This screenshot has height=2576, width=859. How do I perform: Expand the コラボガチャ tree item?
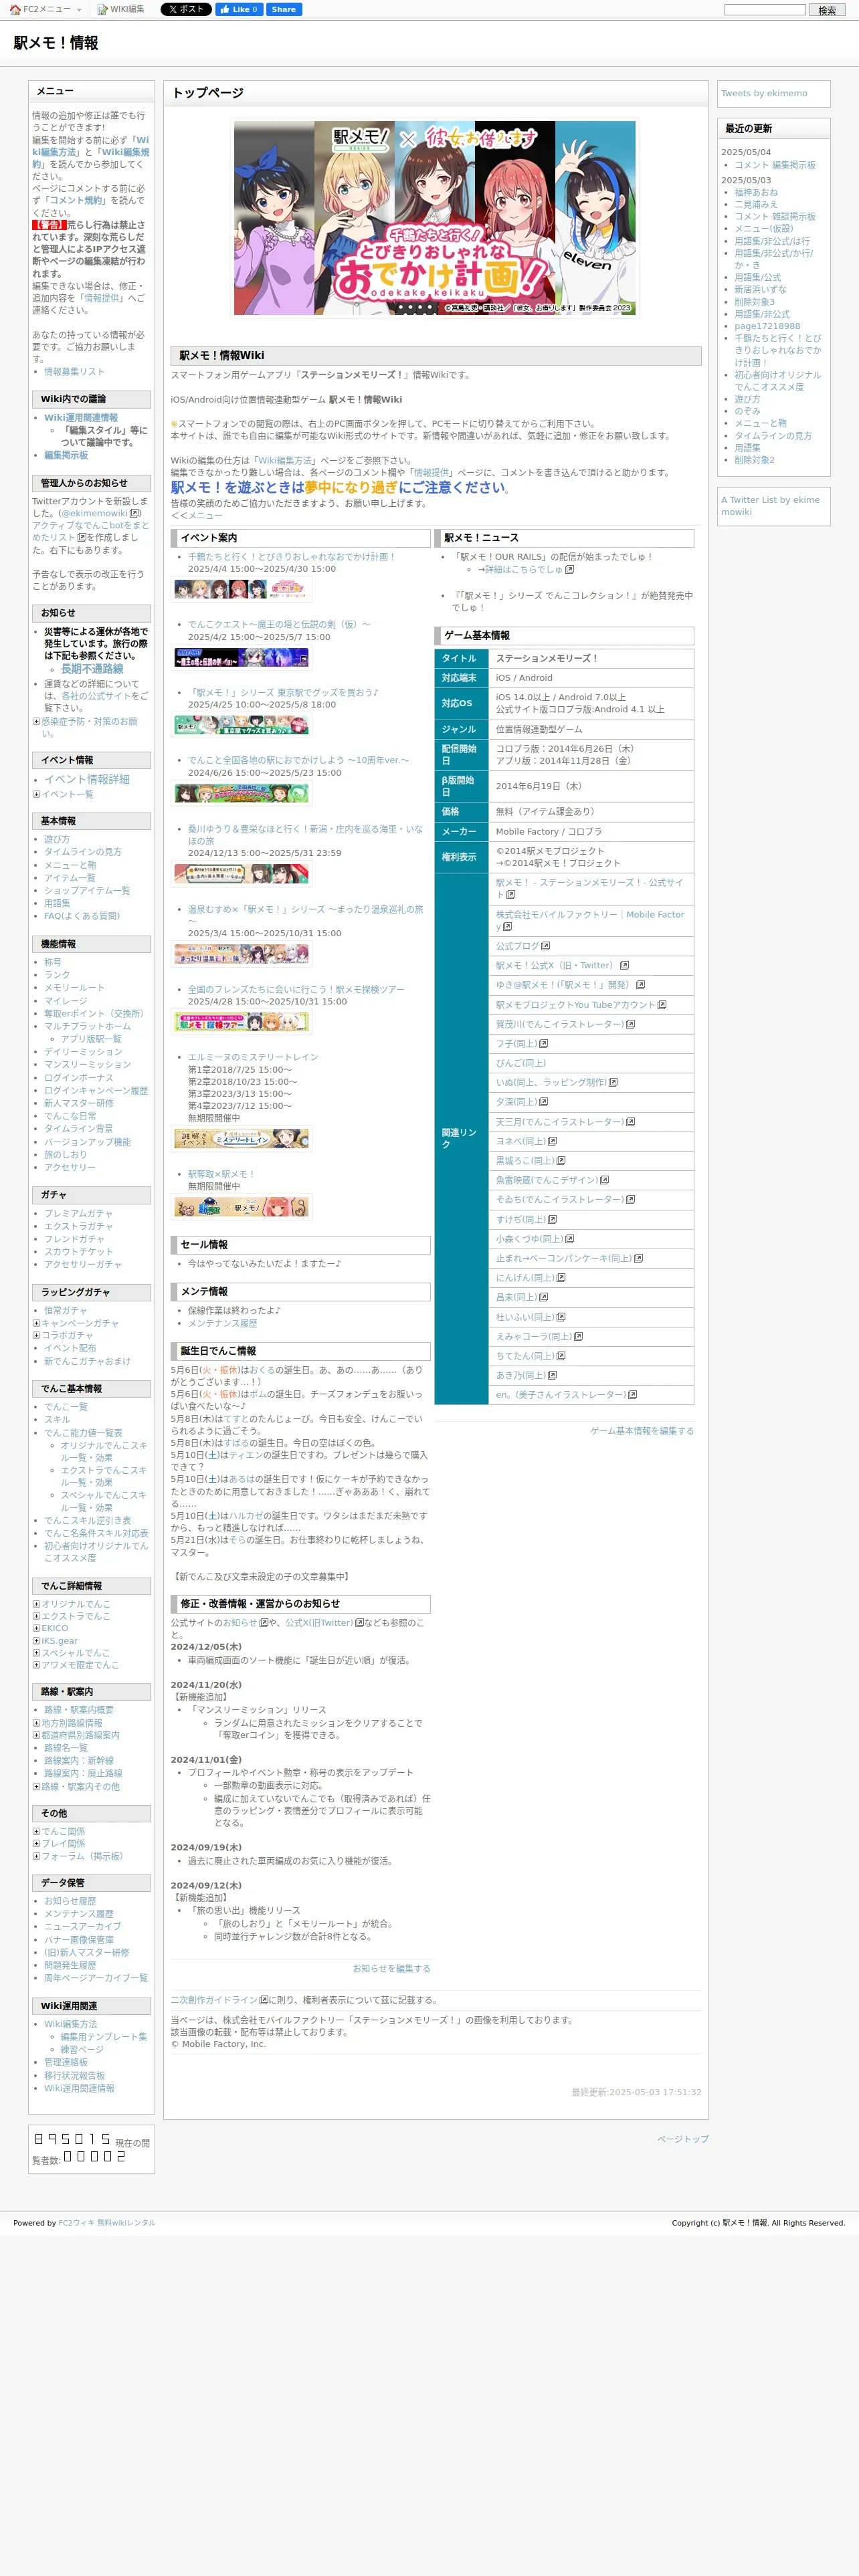36,1335
